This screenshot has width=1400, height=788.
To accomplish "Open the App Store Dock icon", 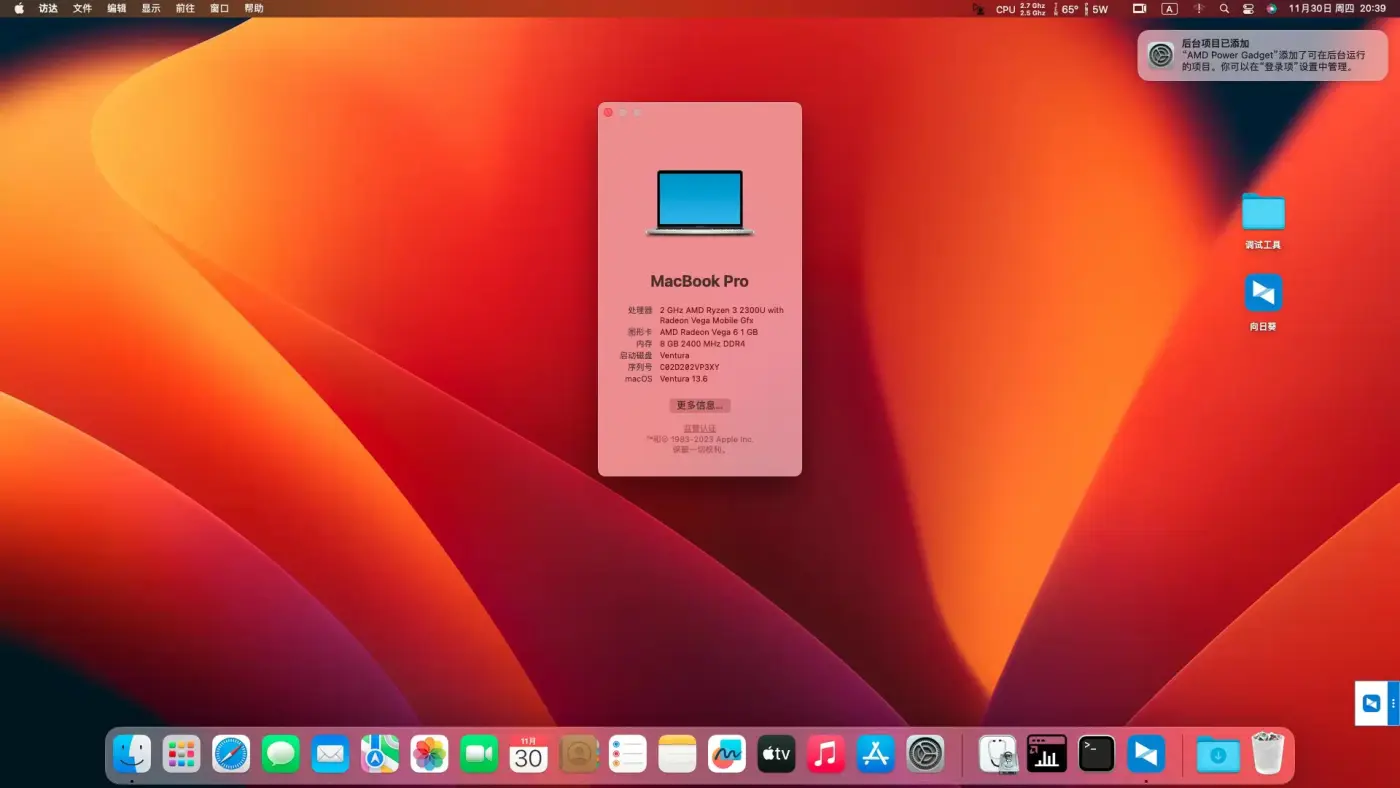I will coord(875,754).
